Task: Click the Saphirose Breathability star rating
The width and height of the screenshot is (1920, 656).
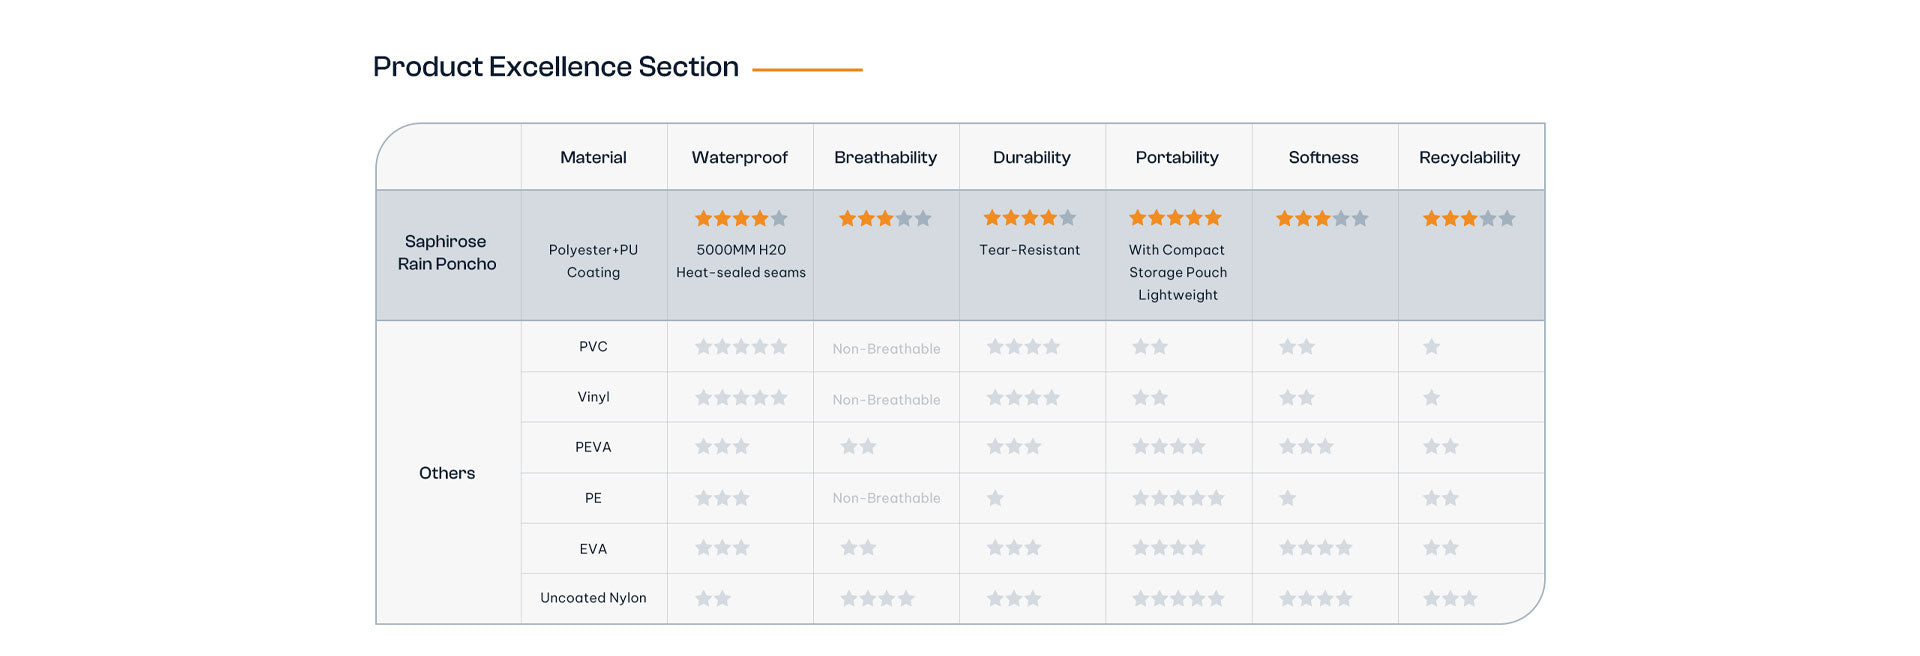Action: click(x=885, y=218)
